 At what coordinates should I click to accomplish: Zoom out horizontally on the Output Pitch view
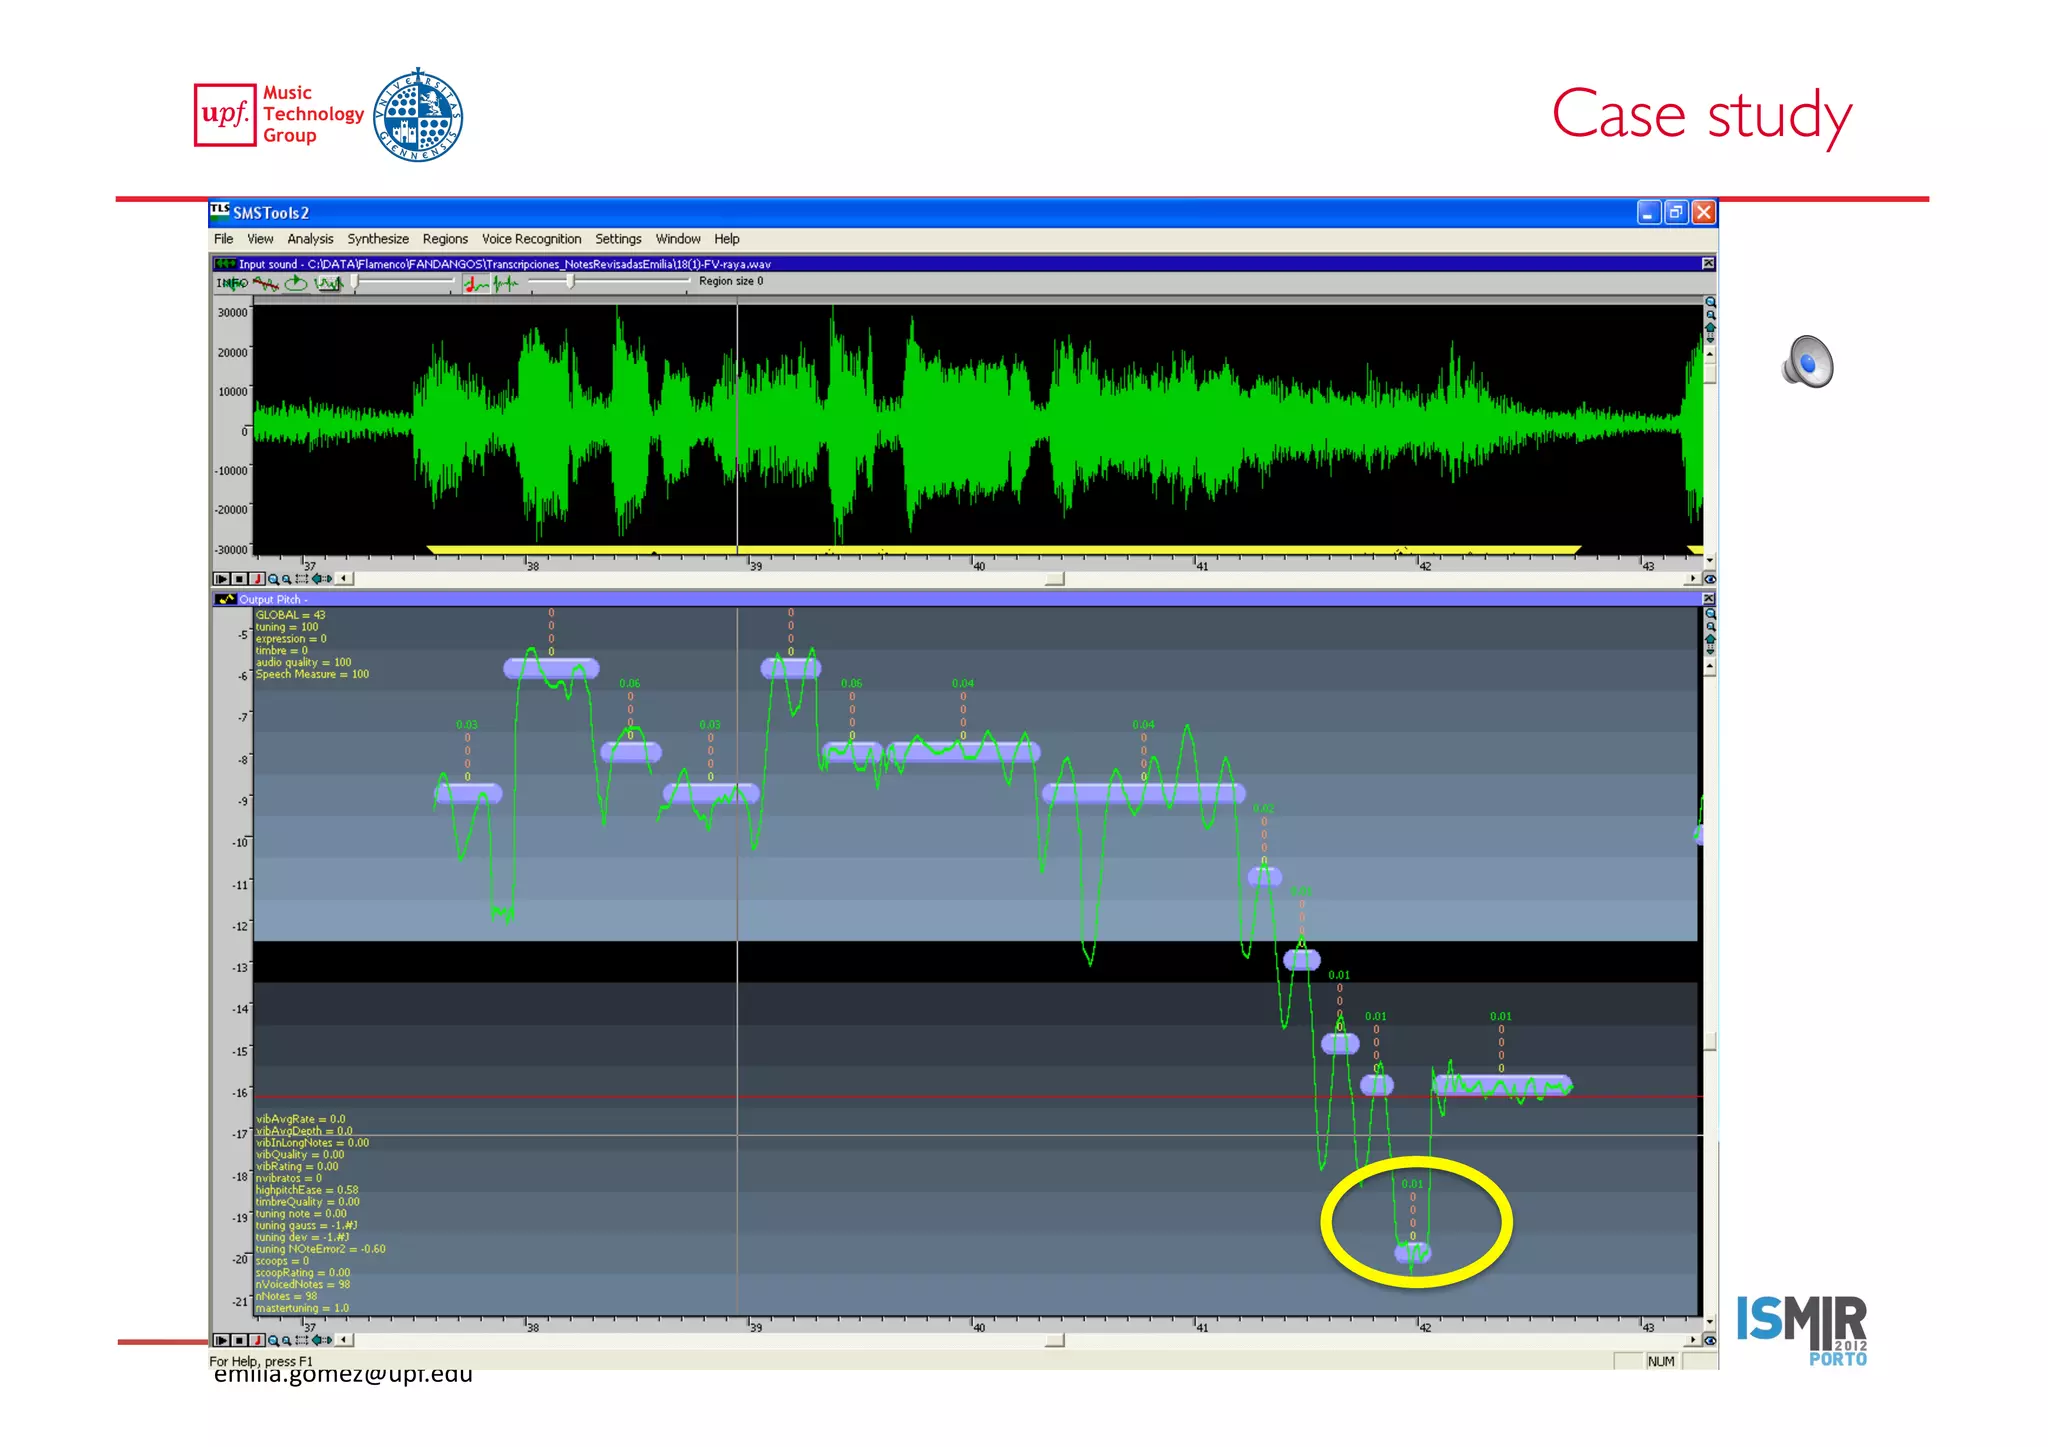tap(287, 1340)
